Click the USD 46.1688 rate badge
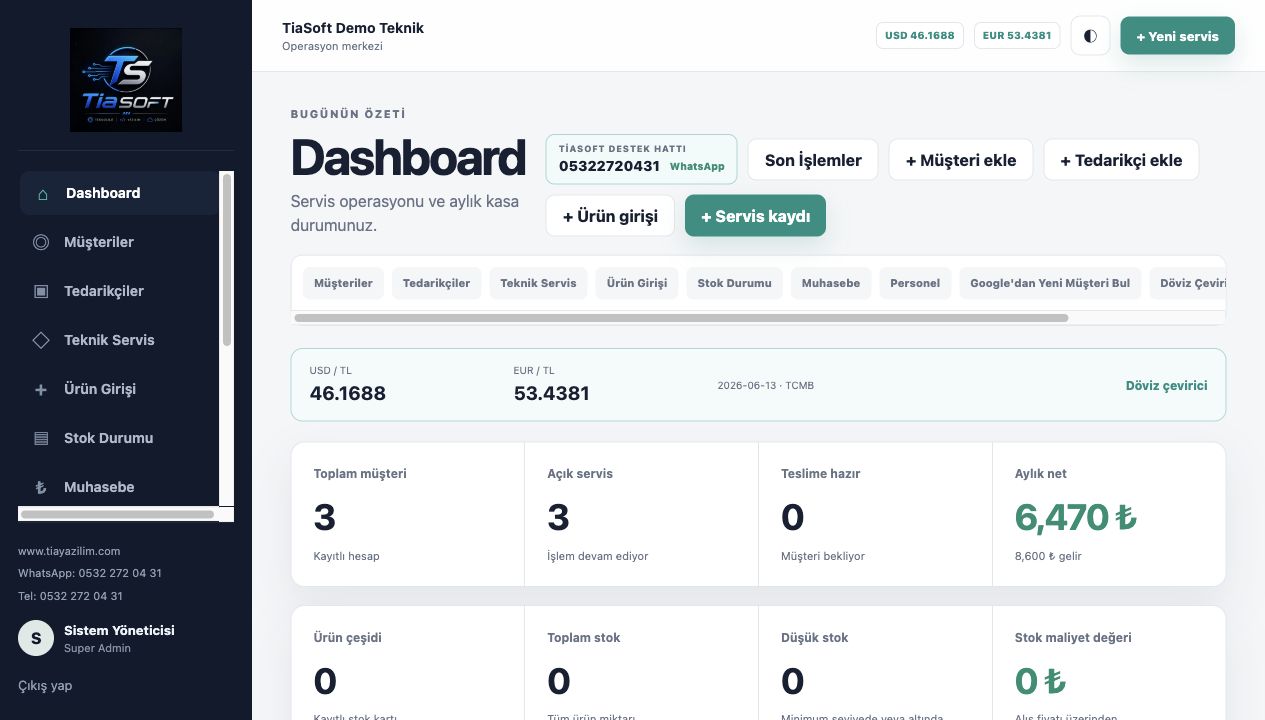Image resolution: width=1265 pixels, height=720 pixels. (919, 35)
